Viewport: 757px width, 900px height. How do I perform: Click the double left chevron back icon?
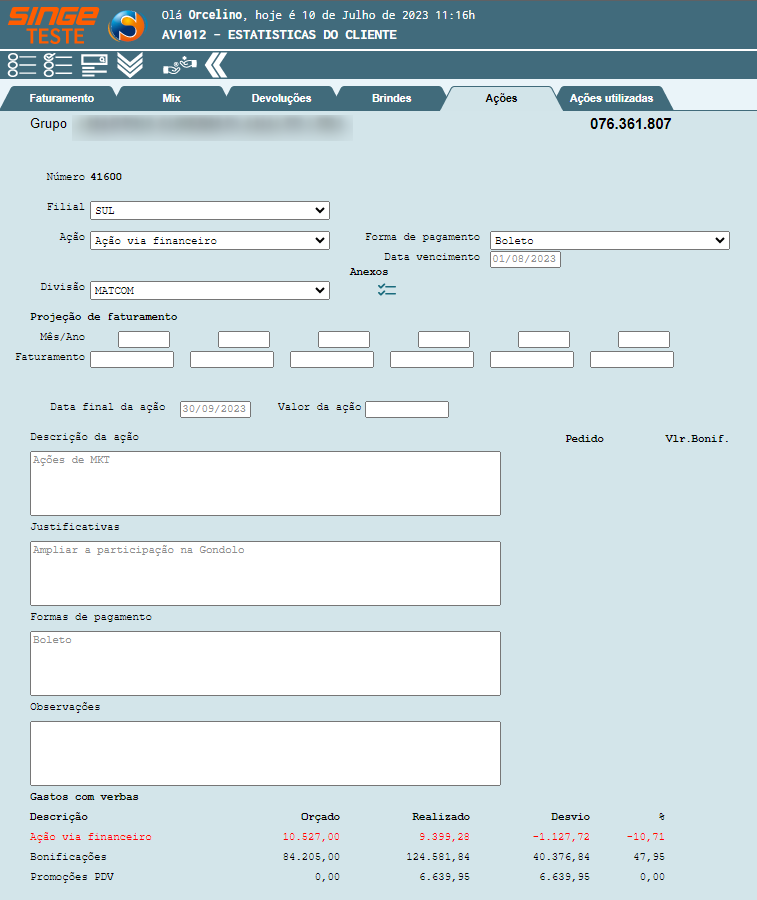click(x=215, y=64)
